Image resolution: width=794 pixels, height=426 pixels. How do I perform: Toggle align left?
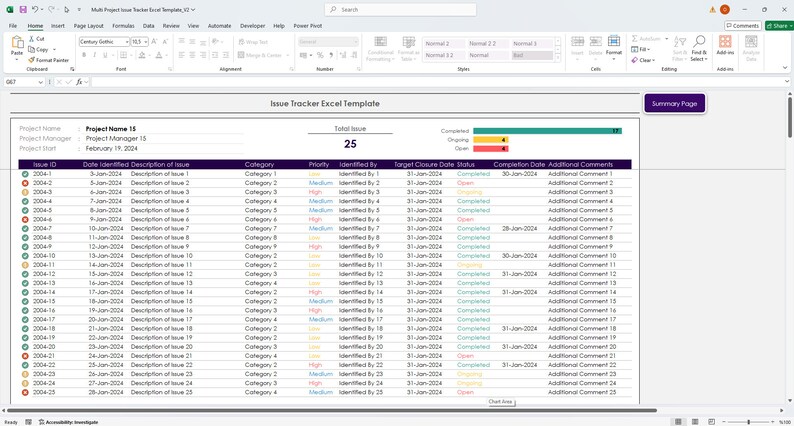pos(182,55)
